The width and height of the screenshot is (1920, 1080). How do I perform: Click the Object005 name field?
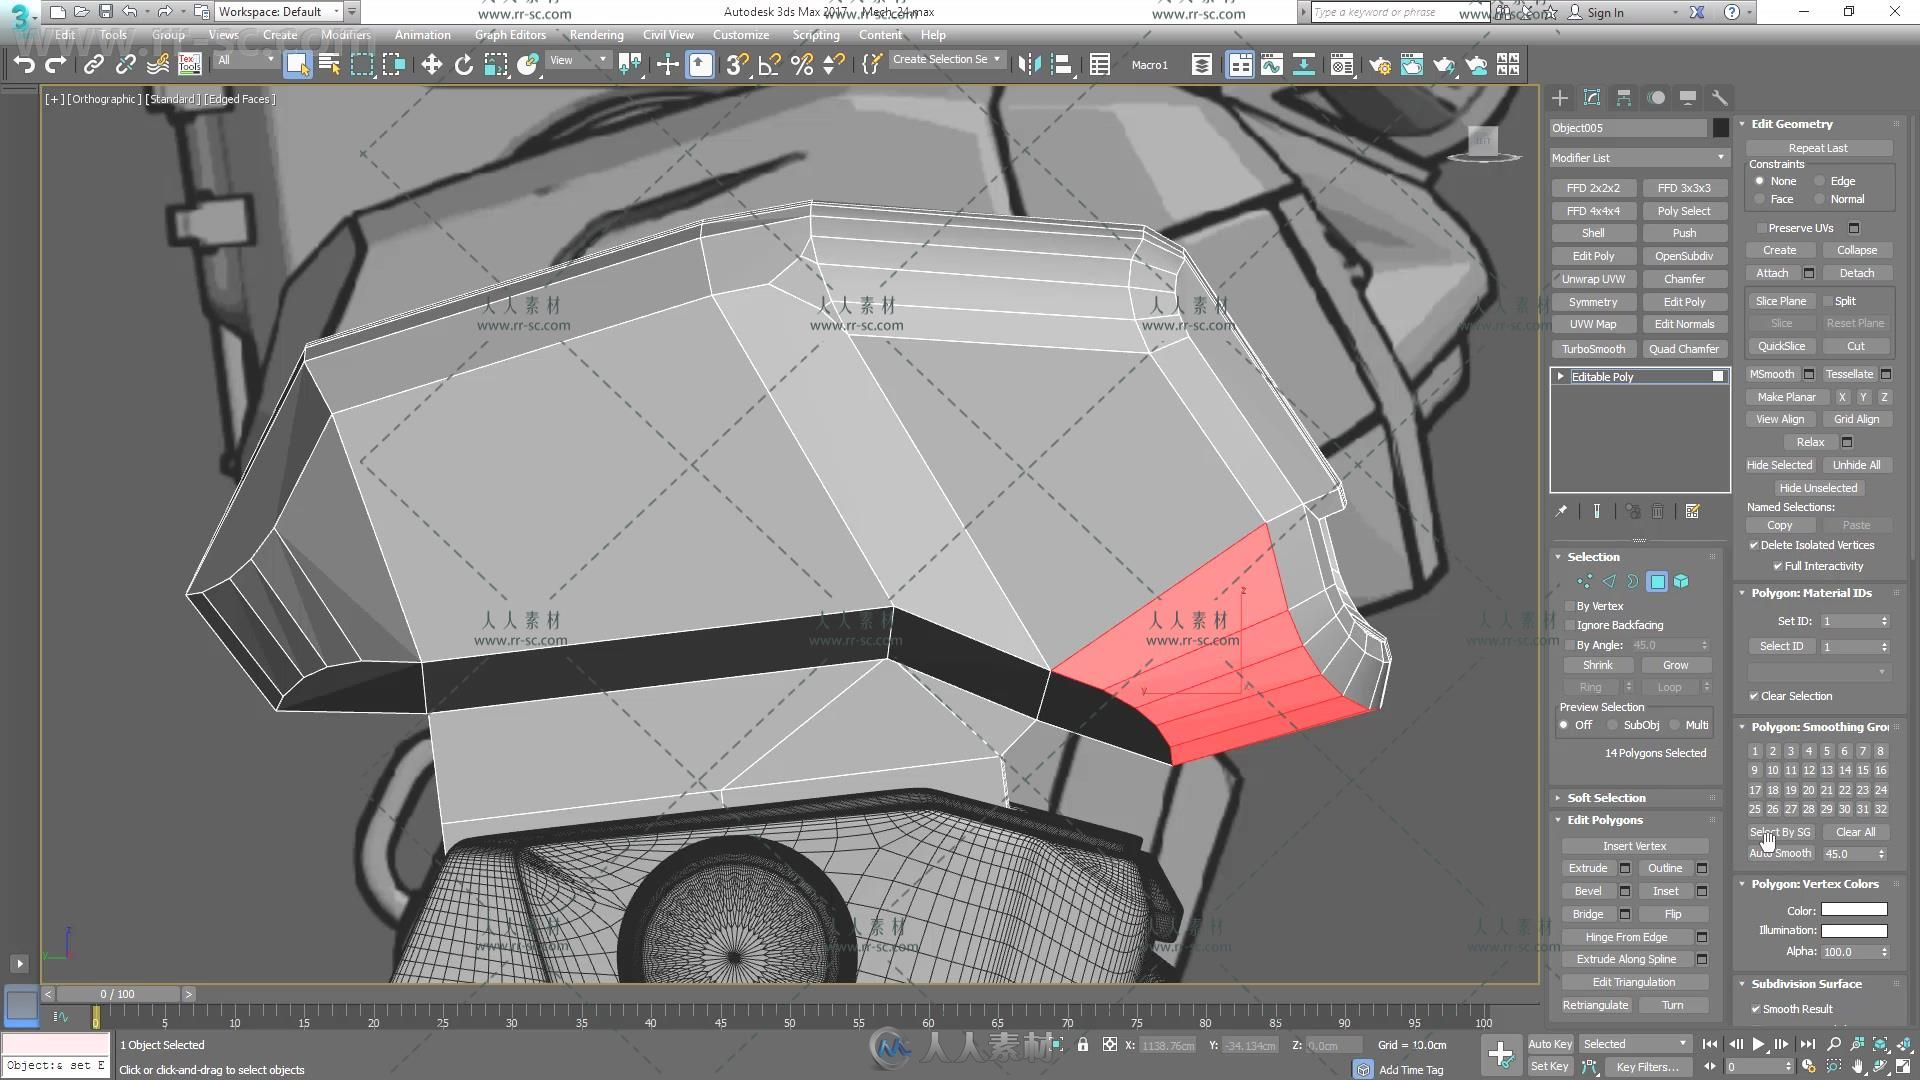coord(1628,128)
